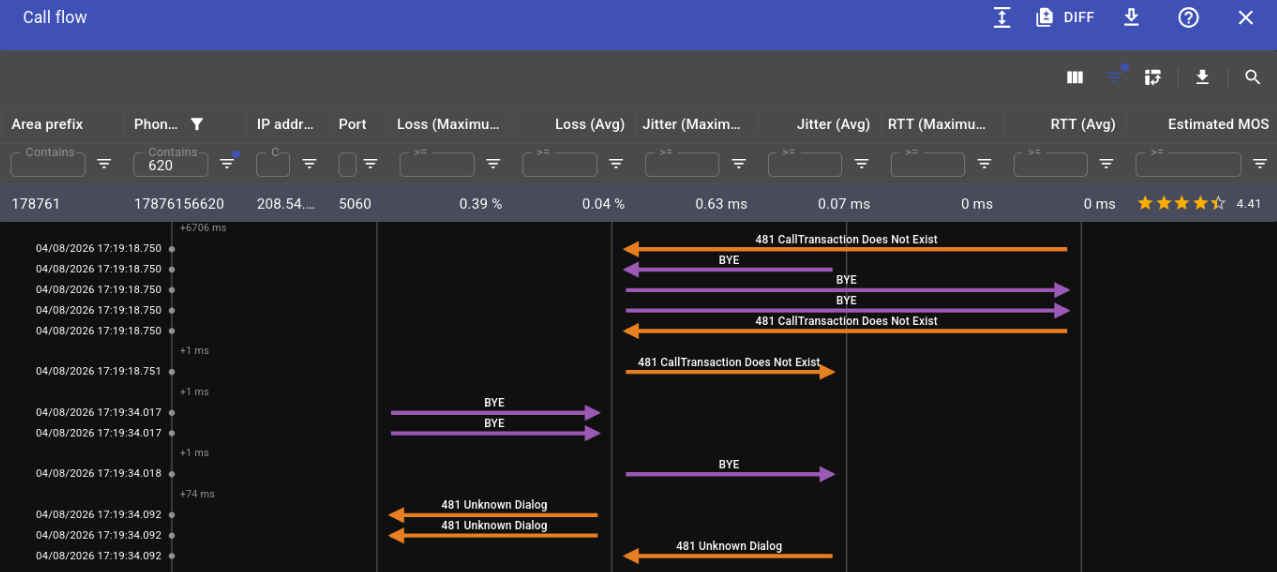Open filter mode menu for Port
Screen dimensions: 1277x572
pyautogui.click(x=370, y=164)
